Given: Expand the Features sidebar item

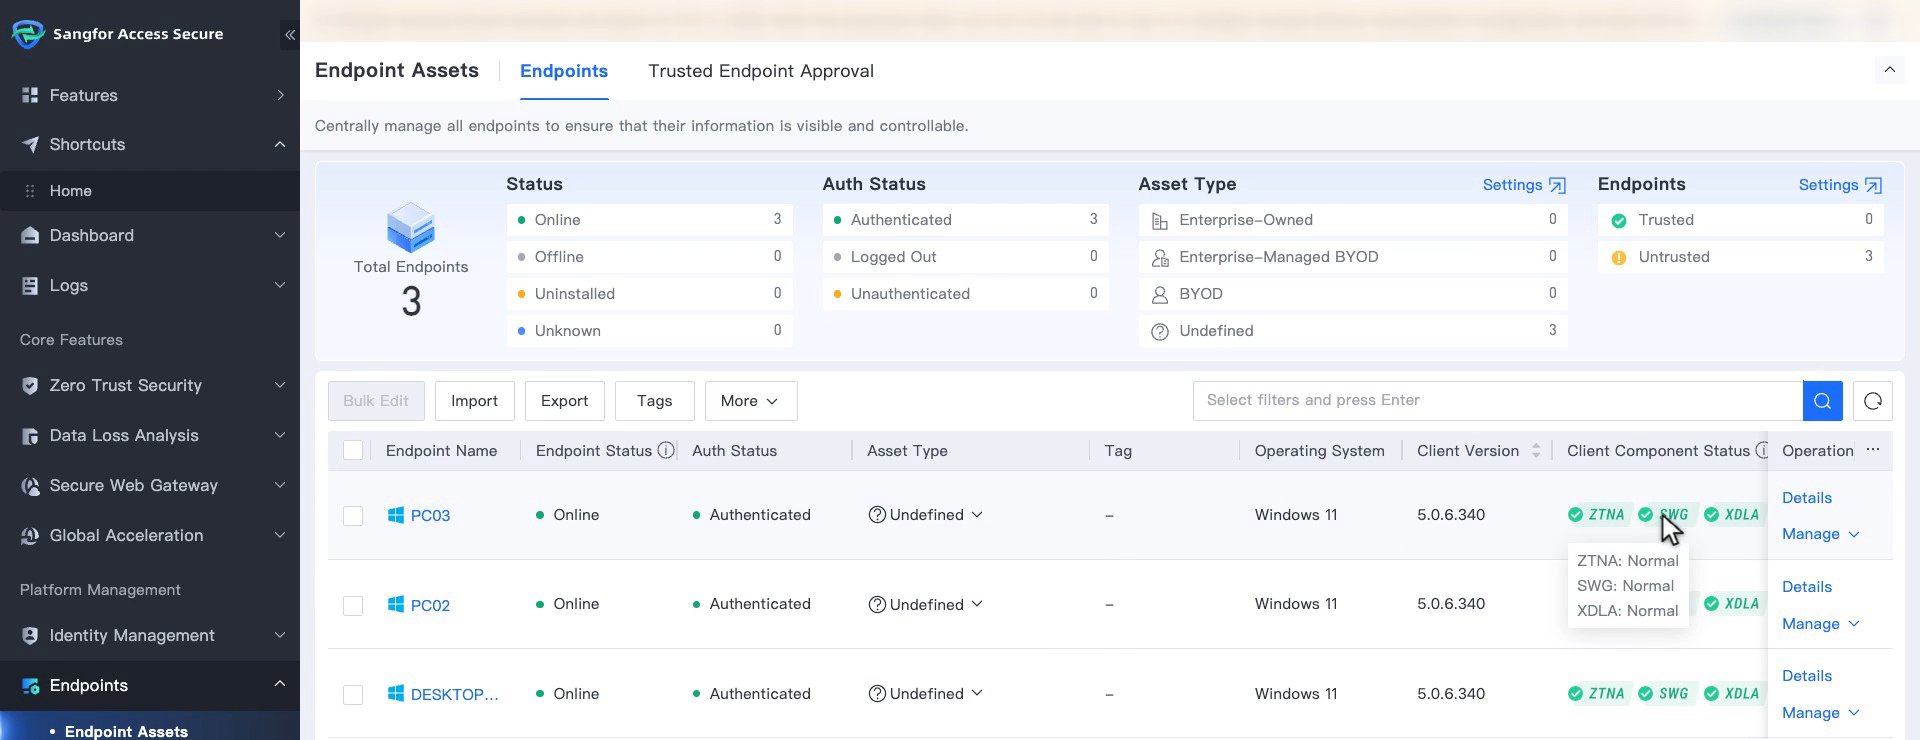Looking at the screenshot, I should point(150,96).
